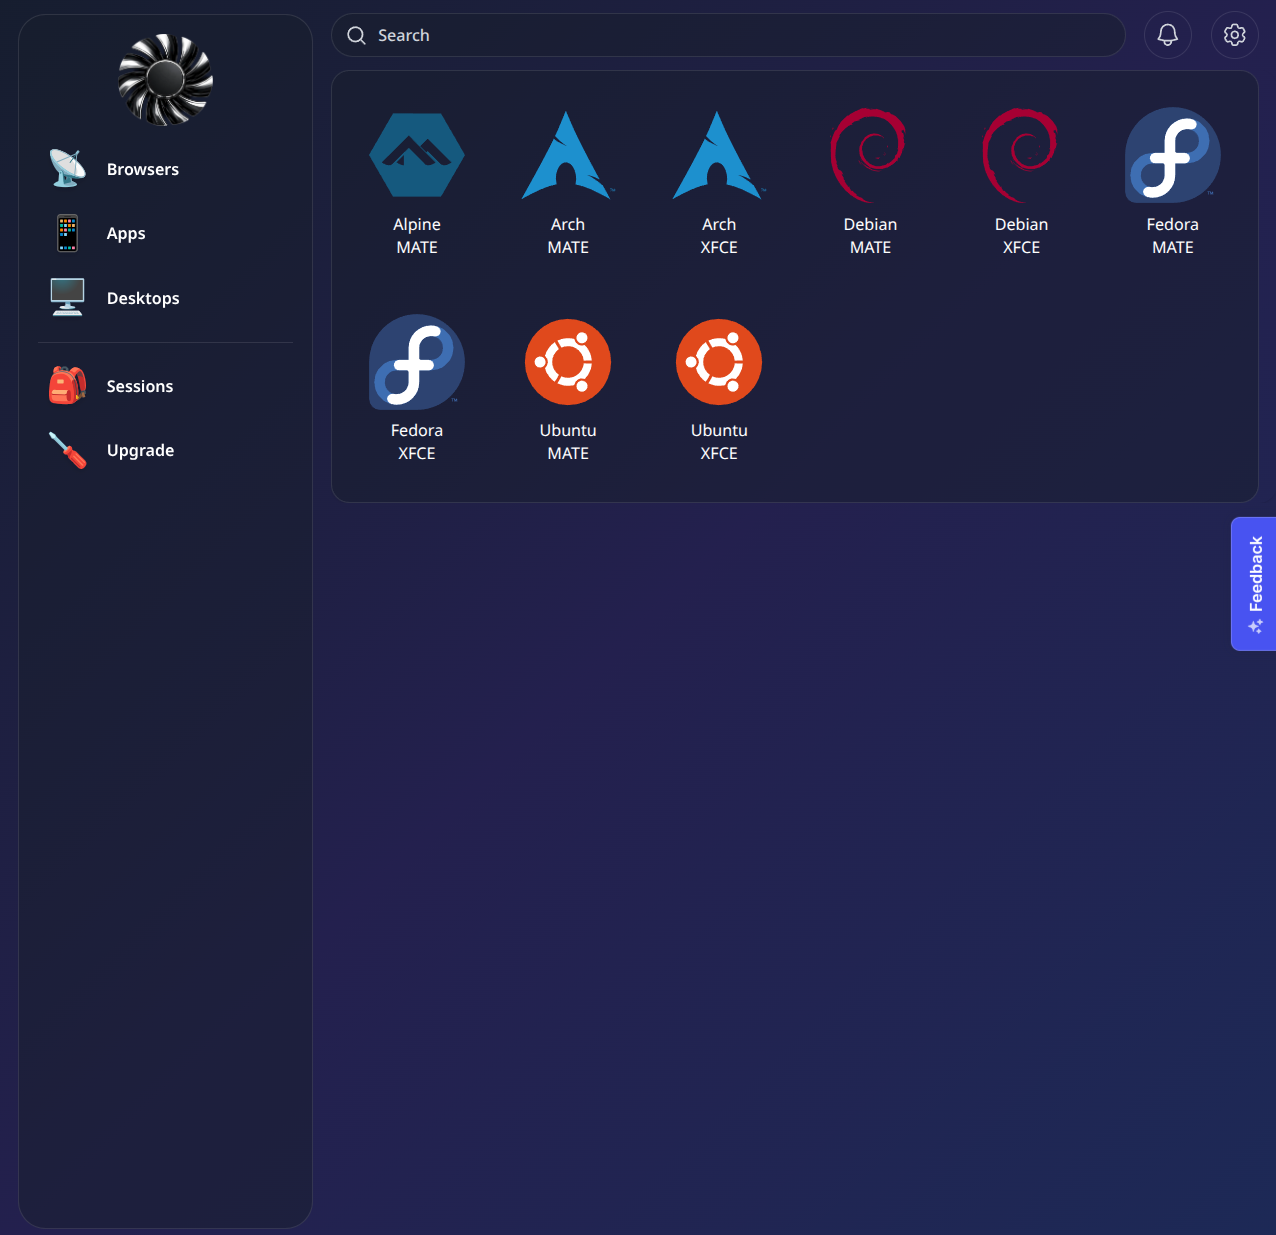Image resolution: width=1276 pixels, height=1235 pixels.
Task: Click the "Debian XFCE" label text
Action: pyautogui.click(x=1021, y=236)
